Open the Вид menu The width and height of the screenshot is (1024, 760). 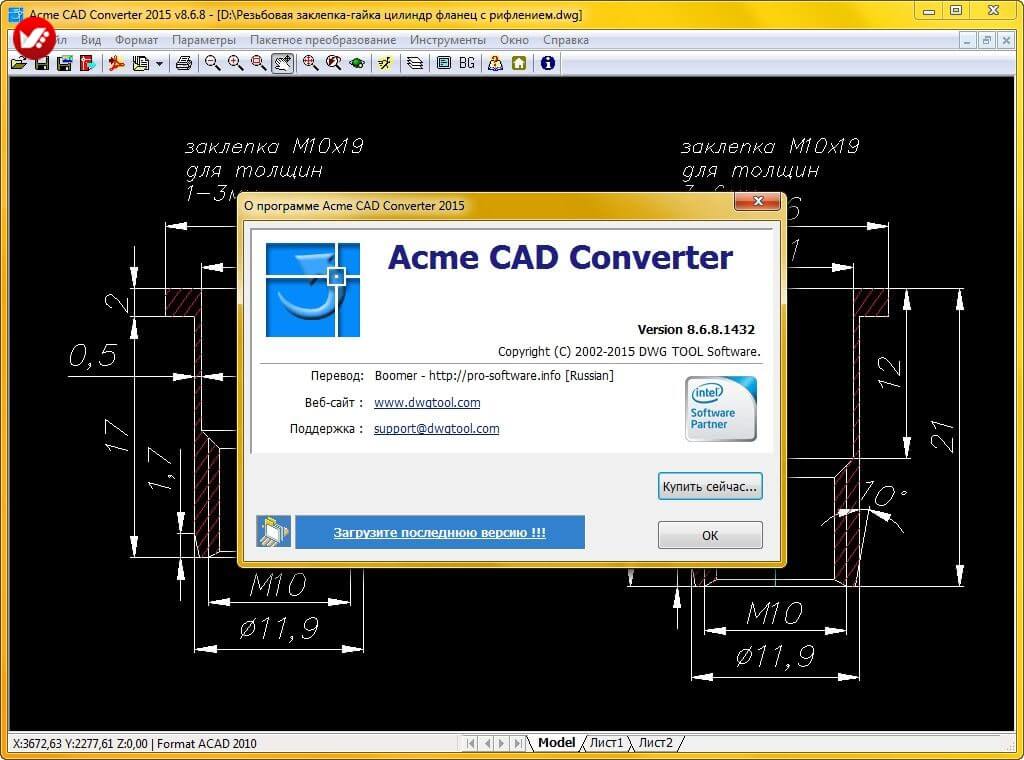(x=91, y=40)
